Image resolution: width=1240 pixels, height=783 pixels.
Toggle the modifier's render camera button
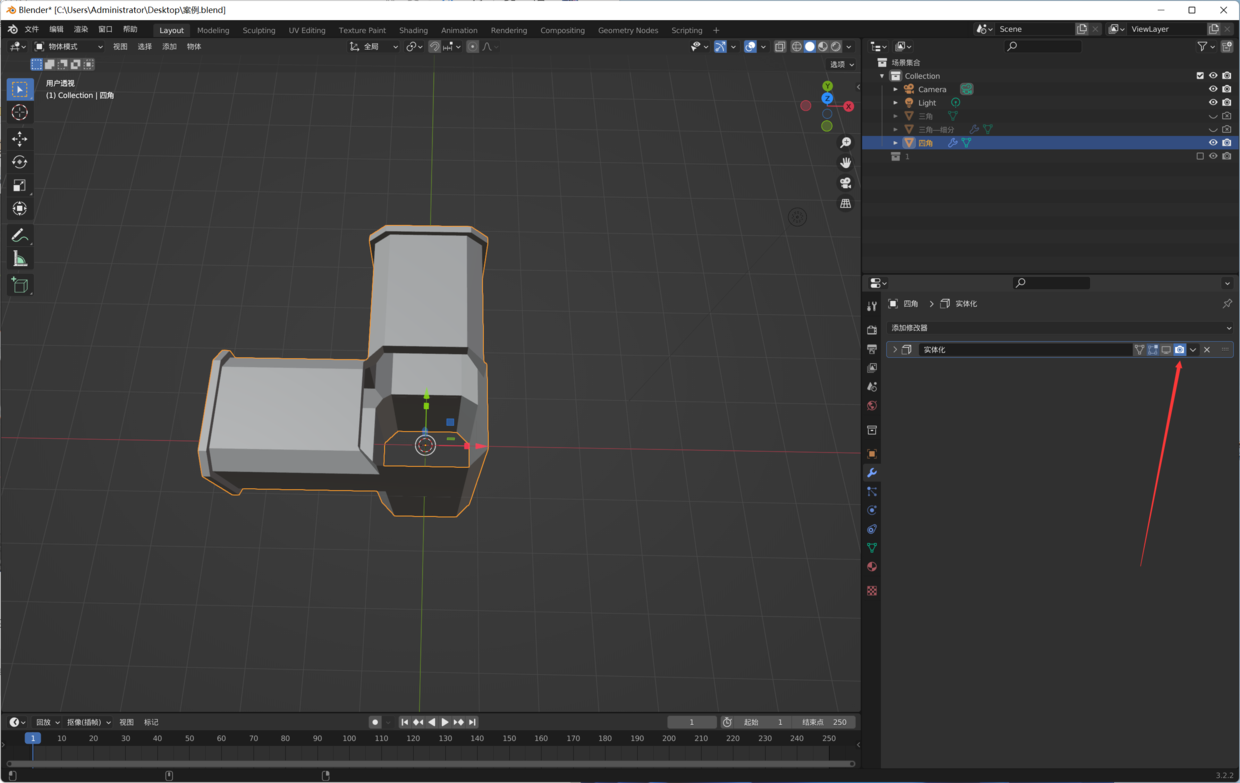(x=1179, y=350)
